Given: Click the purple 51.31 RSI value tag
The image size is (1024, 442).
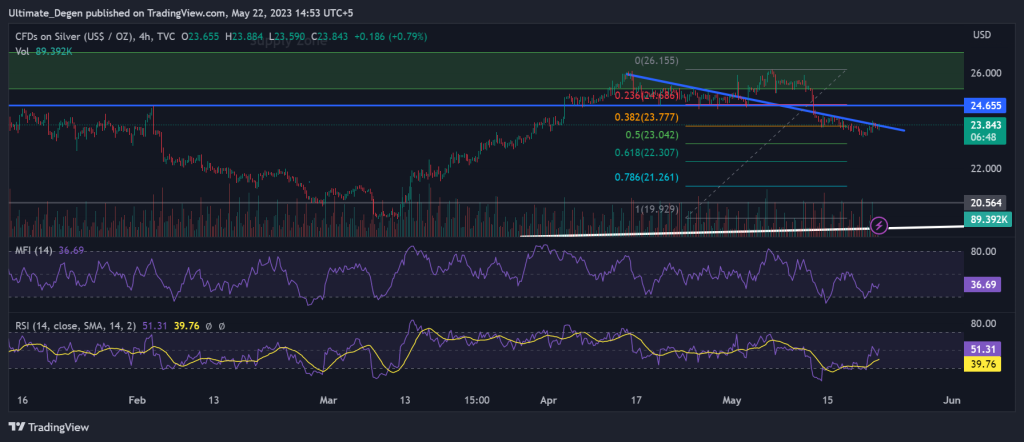Looking at the screenshot, I should 982,349.
